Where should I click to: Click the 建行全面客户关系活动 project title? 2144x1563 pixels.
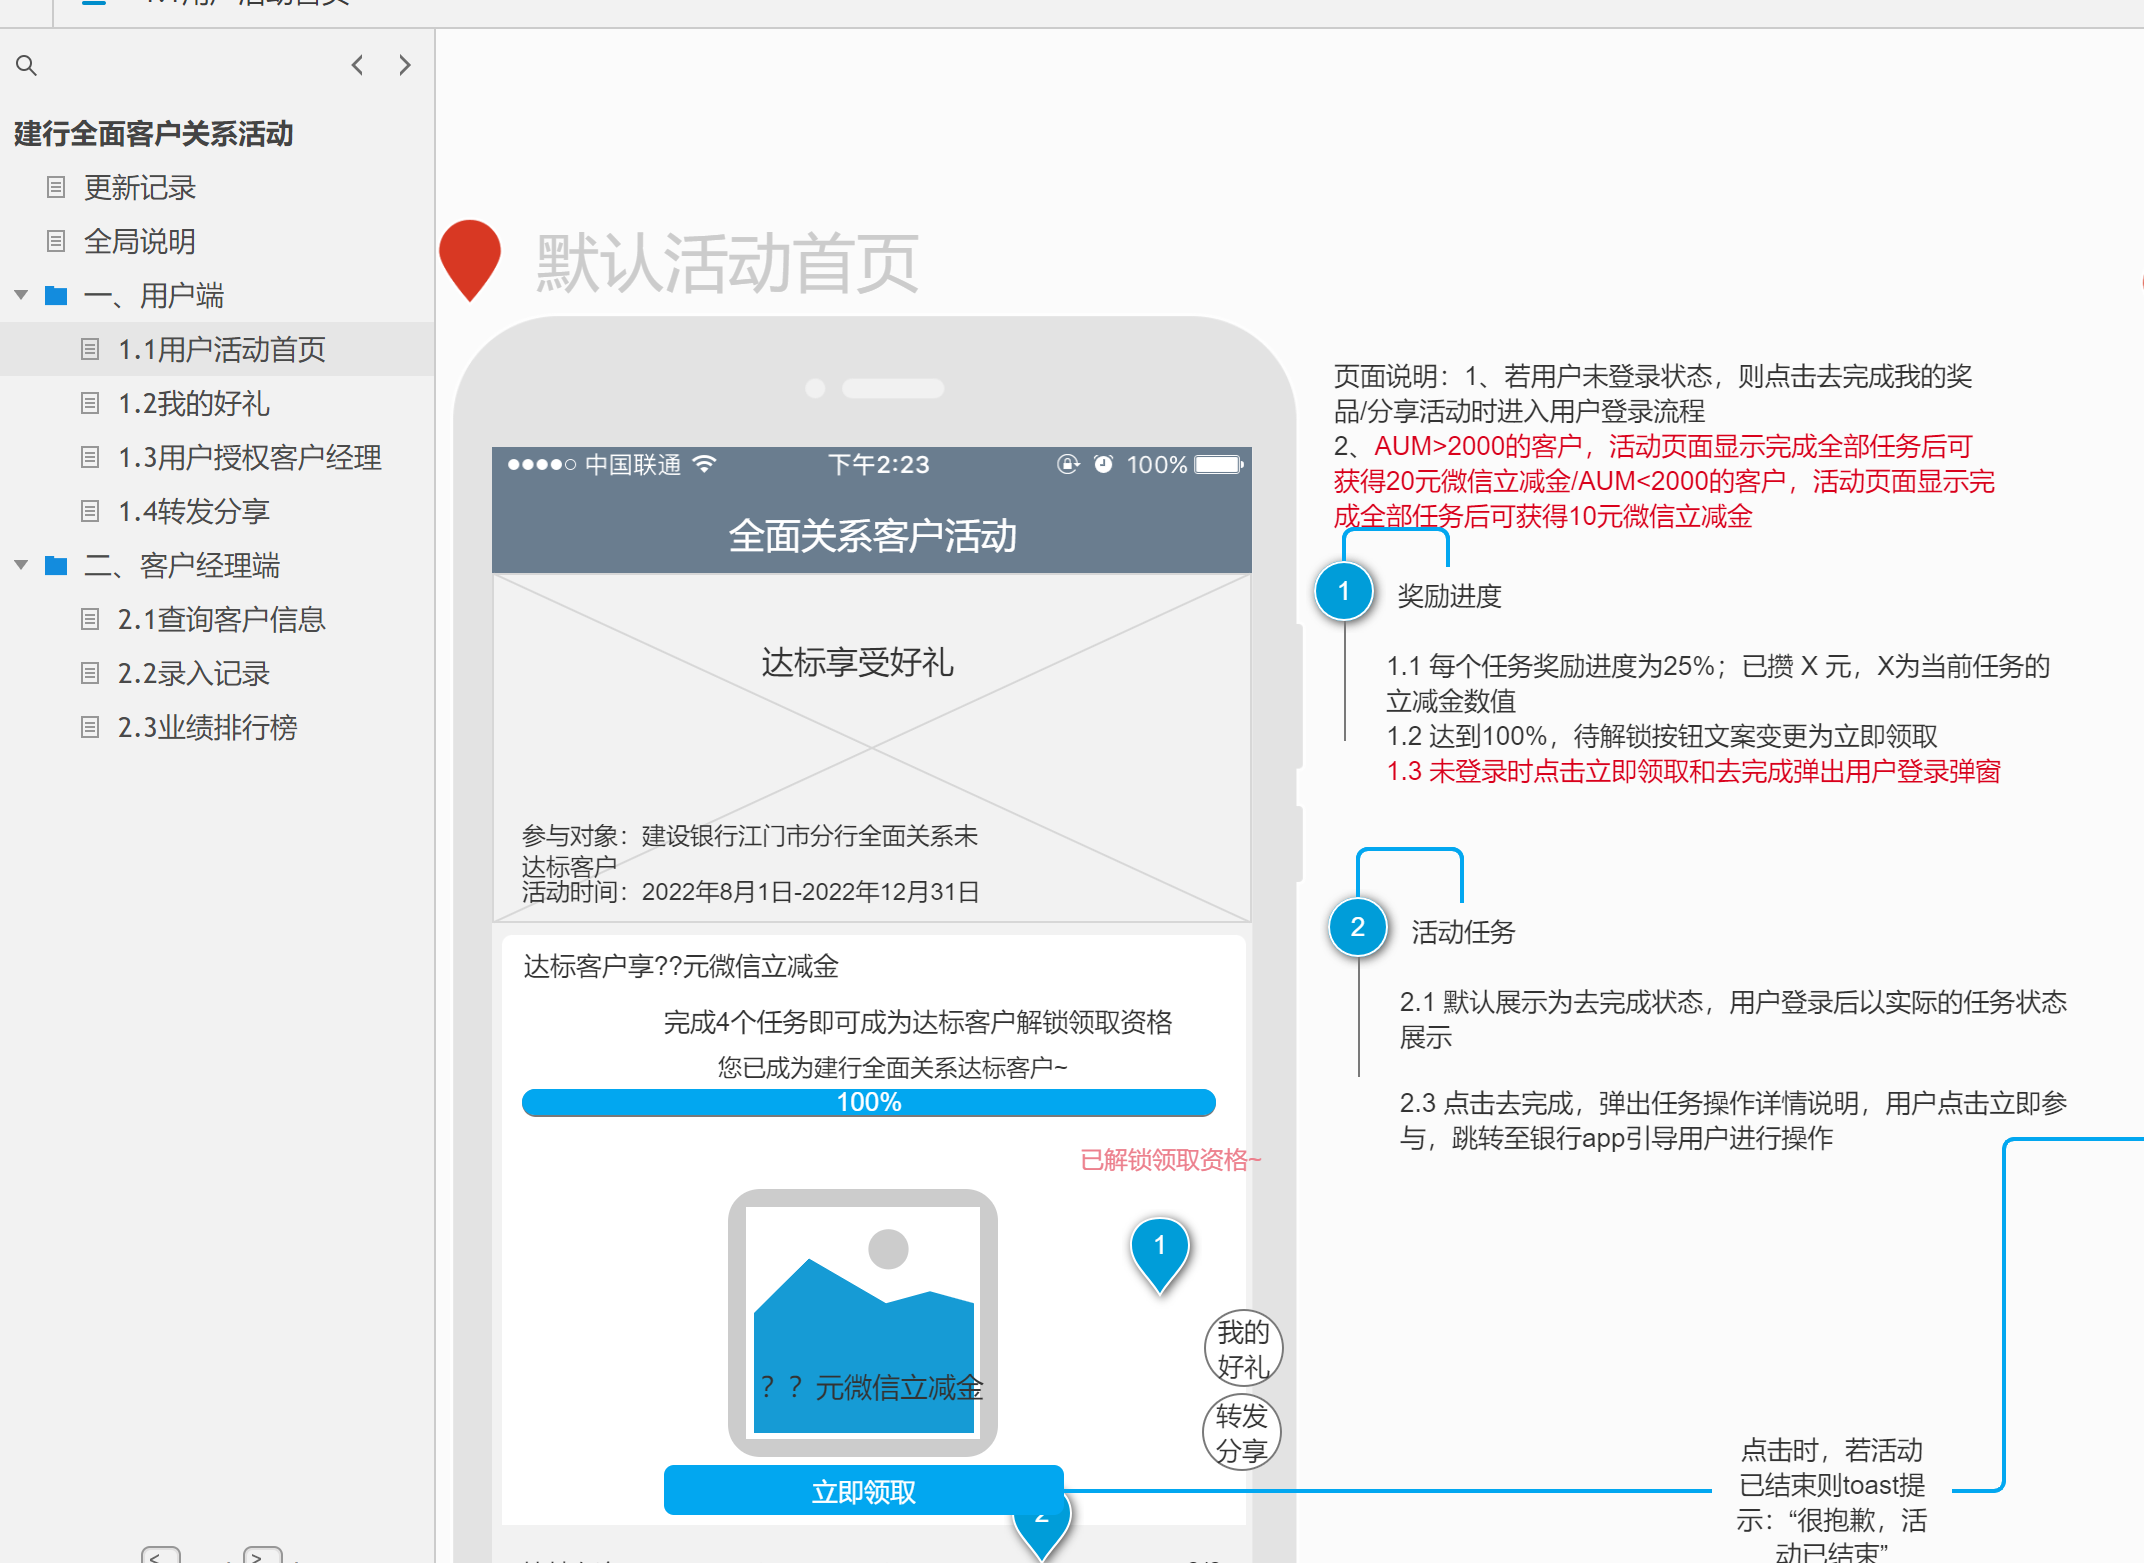point(153,133)
